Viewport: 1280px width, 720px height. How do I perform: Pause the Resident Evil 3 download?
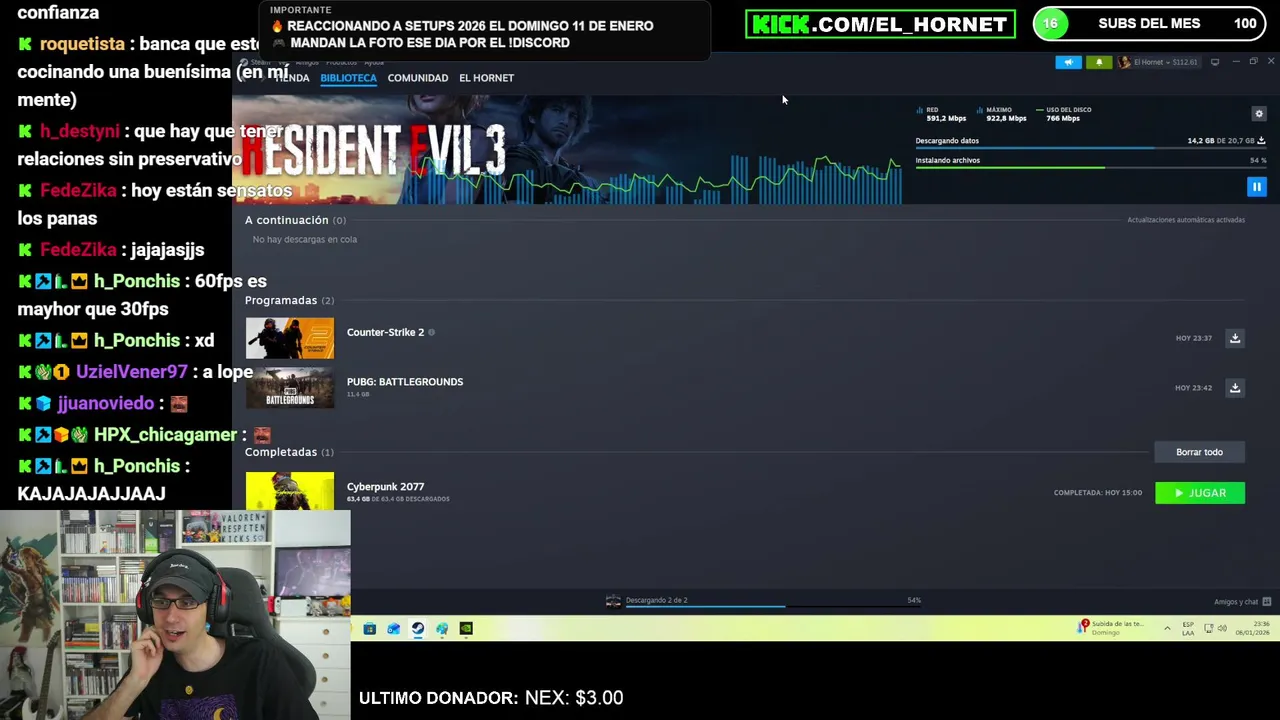[1257, 187]
